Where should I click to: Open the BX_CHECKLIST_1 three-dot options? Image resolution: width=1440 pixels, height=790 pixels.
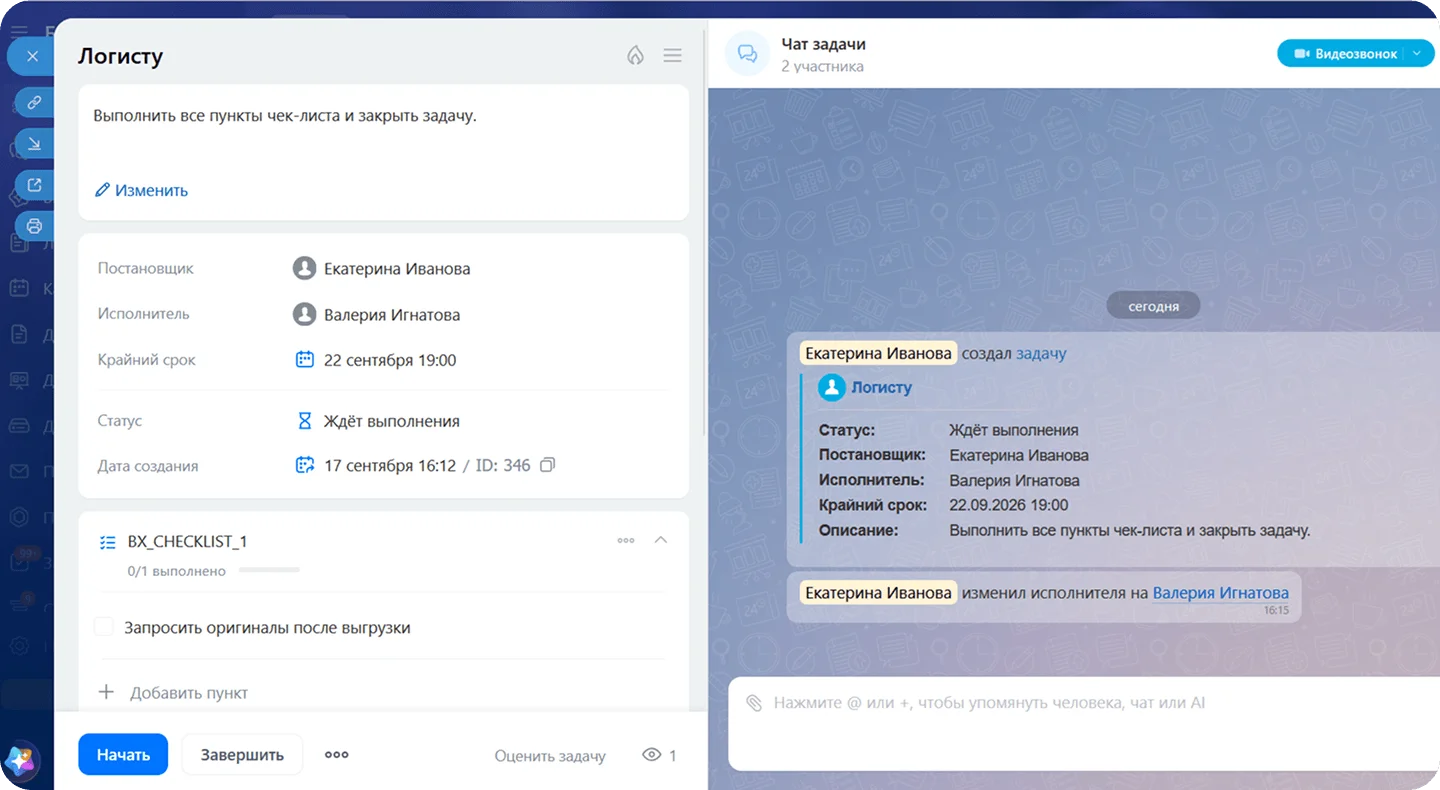[626, 540]
